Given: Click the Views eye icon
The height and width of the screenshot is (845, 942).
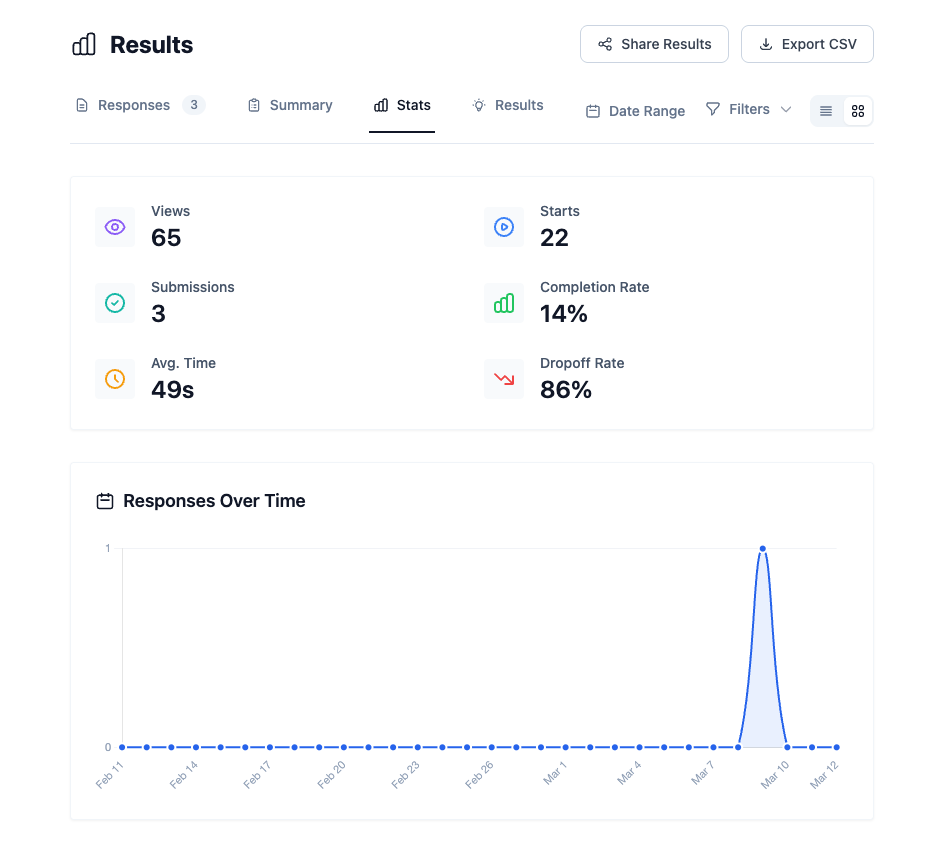Looking at the screenshot, I should [x=115, y=227].
